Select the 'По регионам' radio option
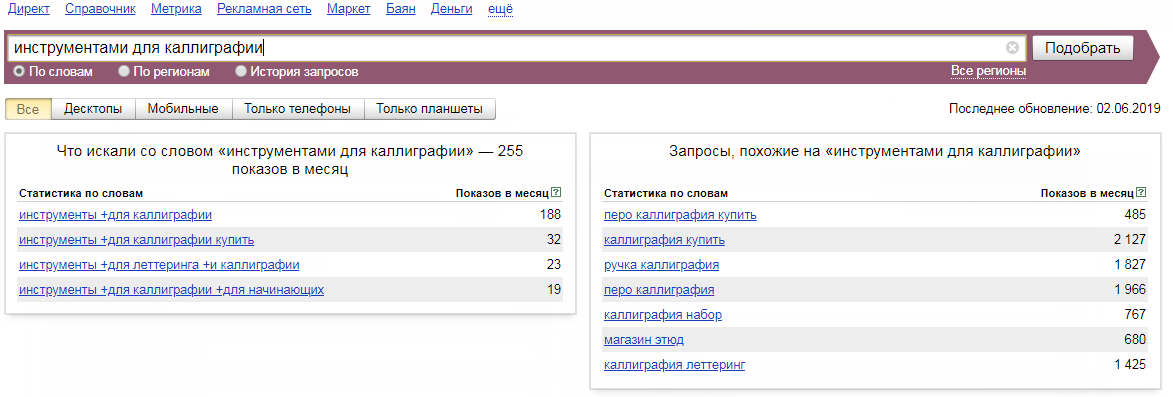The image size is (1173, 397). (124, 72)
